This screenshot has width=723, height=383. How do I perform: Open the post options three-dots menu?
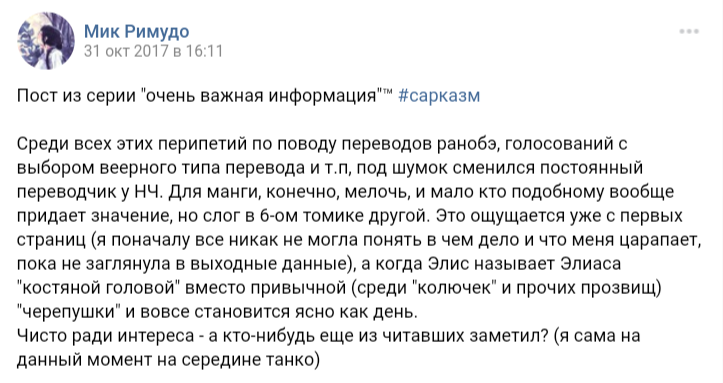[689, 31]
